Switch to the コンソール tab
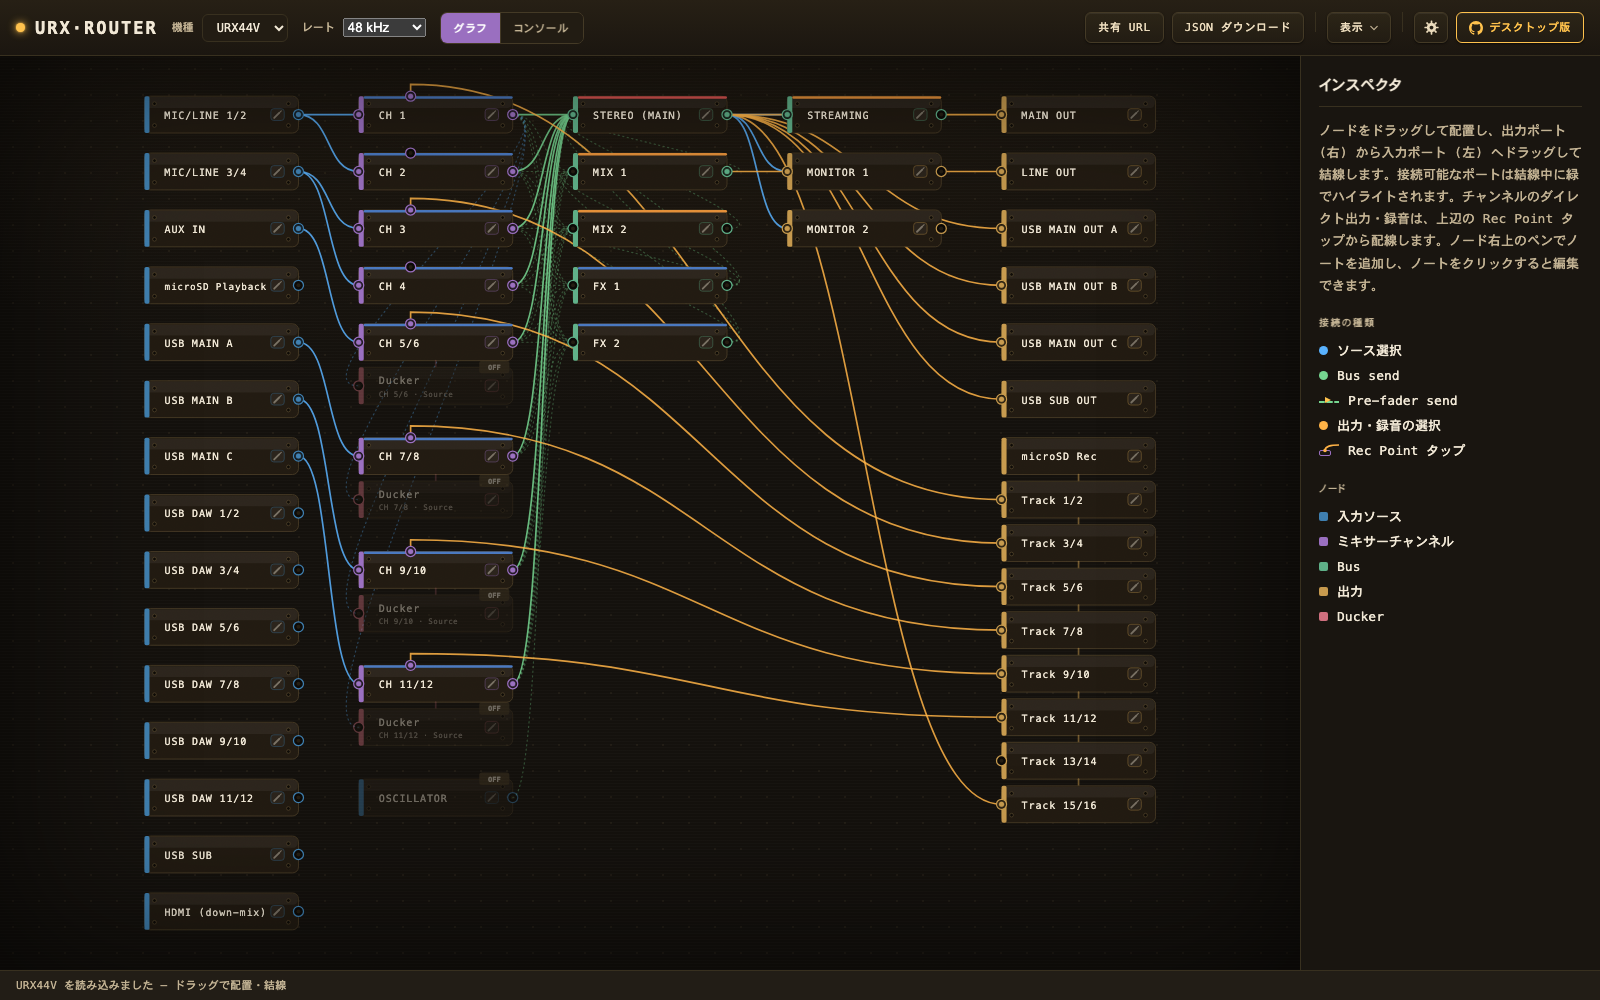This screenshot has width=1600, height=1000. [541, 28]
